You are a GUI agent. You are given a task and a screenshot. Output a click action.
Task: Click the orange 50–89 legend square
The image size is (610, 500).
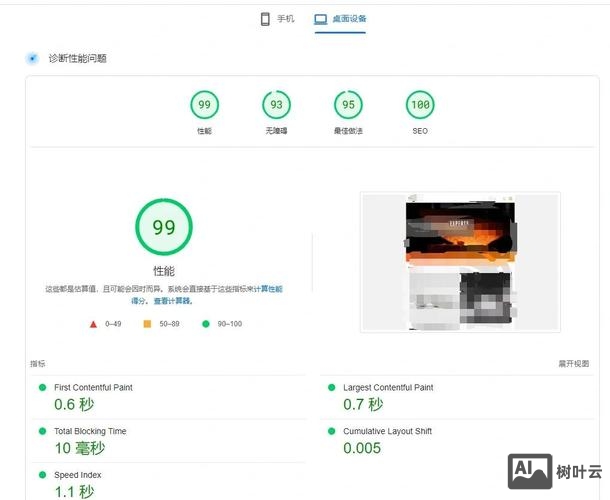(147, 324)
